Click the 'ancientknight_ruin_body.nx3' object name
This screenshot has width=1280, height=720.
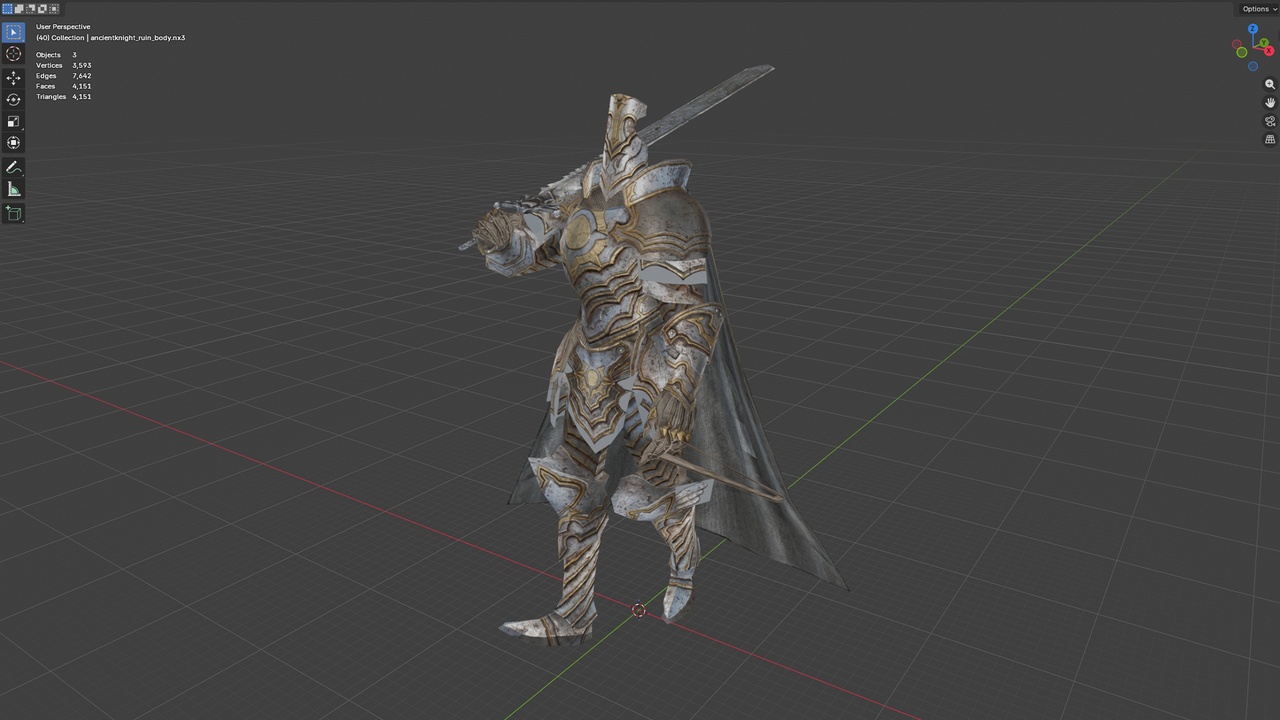pos(138,38)
